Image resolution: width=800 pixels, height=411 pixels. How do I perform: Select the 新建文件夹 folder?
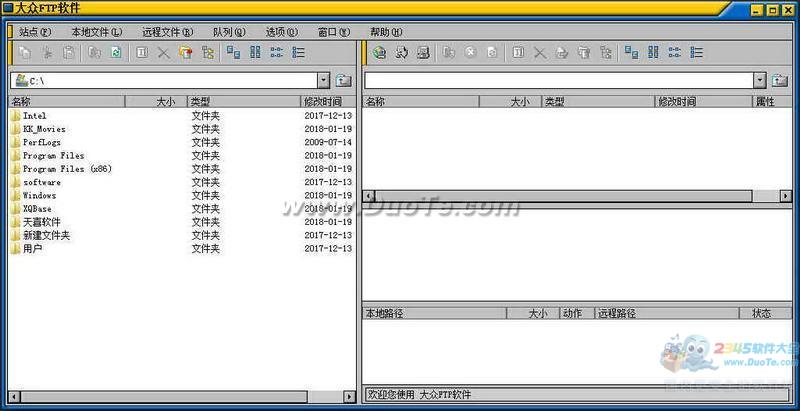(x=40, y=236)
